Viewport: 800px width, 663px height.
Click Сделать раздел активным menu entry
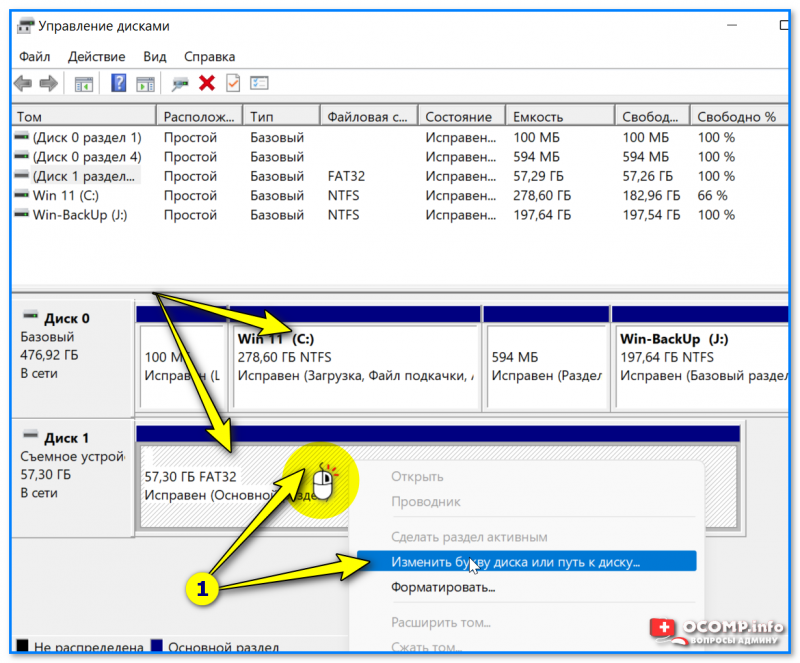469,537
